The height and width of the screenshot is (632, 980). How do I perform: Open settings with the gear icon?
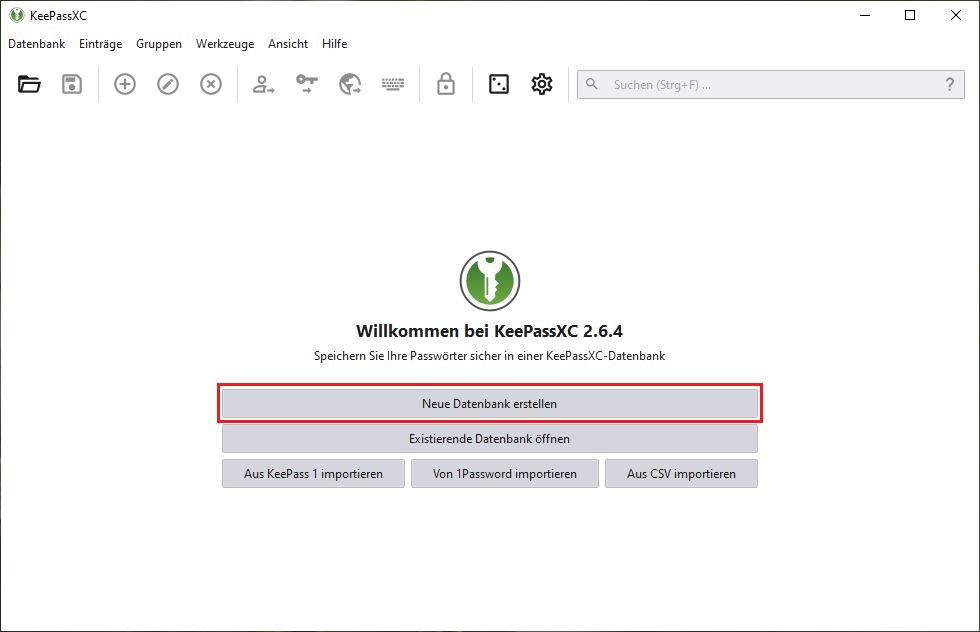(x=542, y=85)
